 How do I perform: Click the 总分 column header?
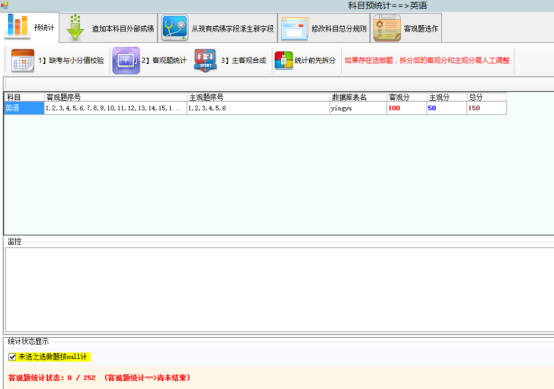coord(486,97)
